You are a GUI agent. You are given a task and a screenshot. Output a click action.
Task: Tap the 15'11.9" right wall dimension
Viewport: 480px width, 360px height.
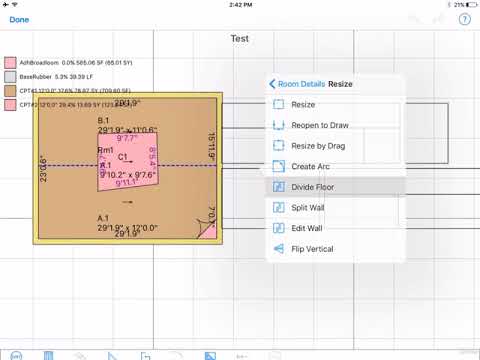click(x=211, y=147)
